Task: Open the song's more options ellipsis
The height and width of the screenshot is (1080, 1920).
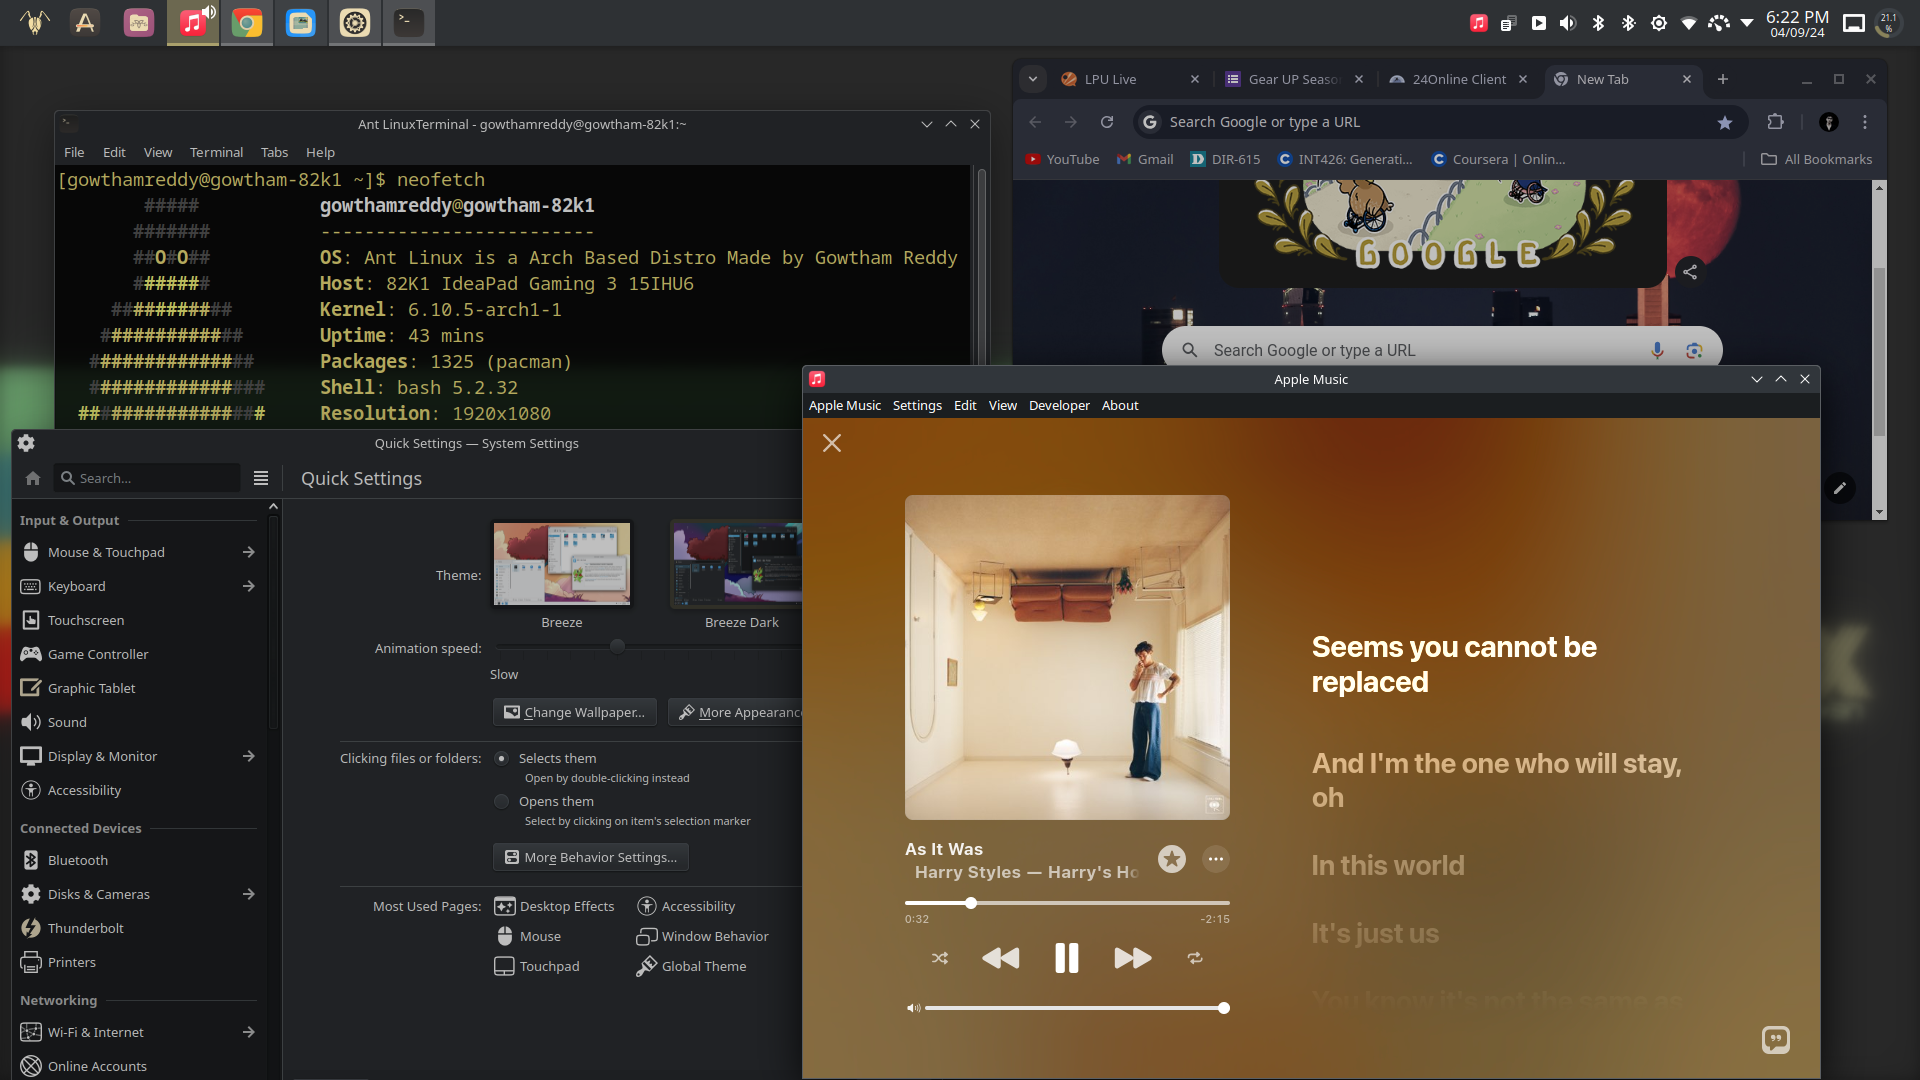Action: (1216, 859)
